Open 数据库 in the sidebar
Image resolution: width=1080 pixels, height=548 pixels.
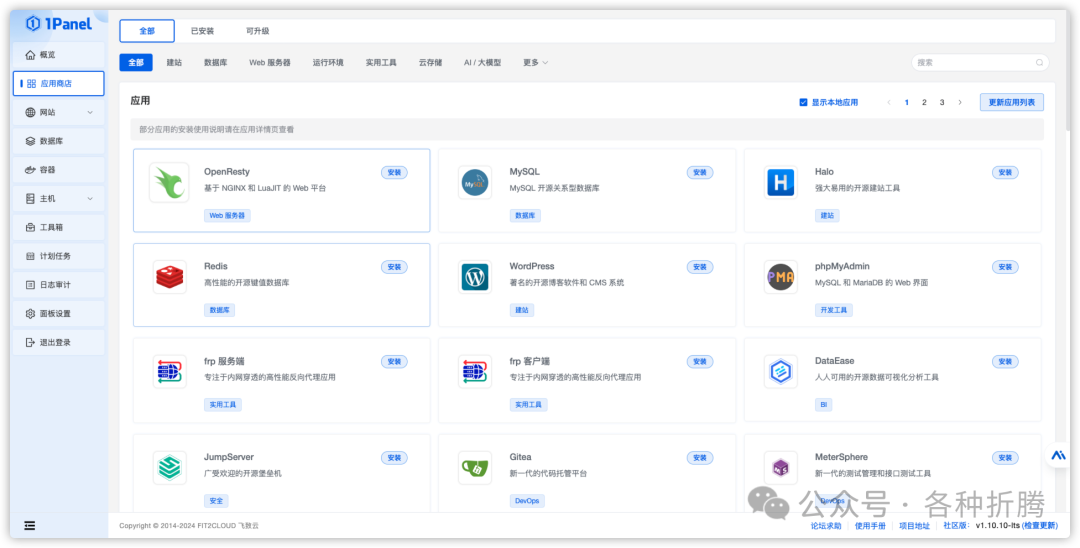pos(59,141)
